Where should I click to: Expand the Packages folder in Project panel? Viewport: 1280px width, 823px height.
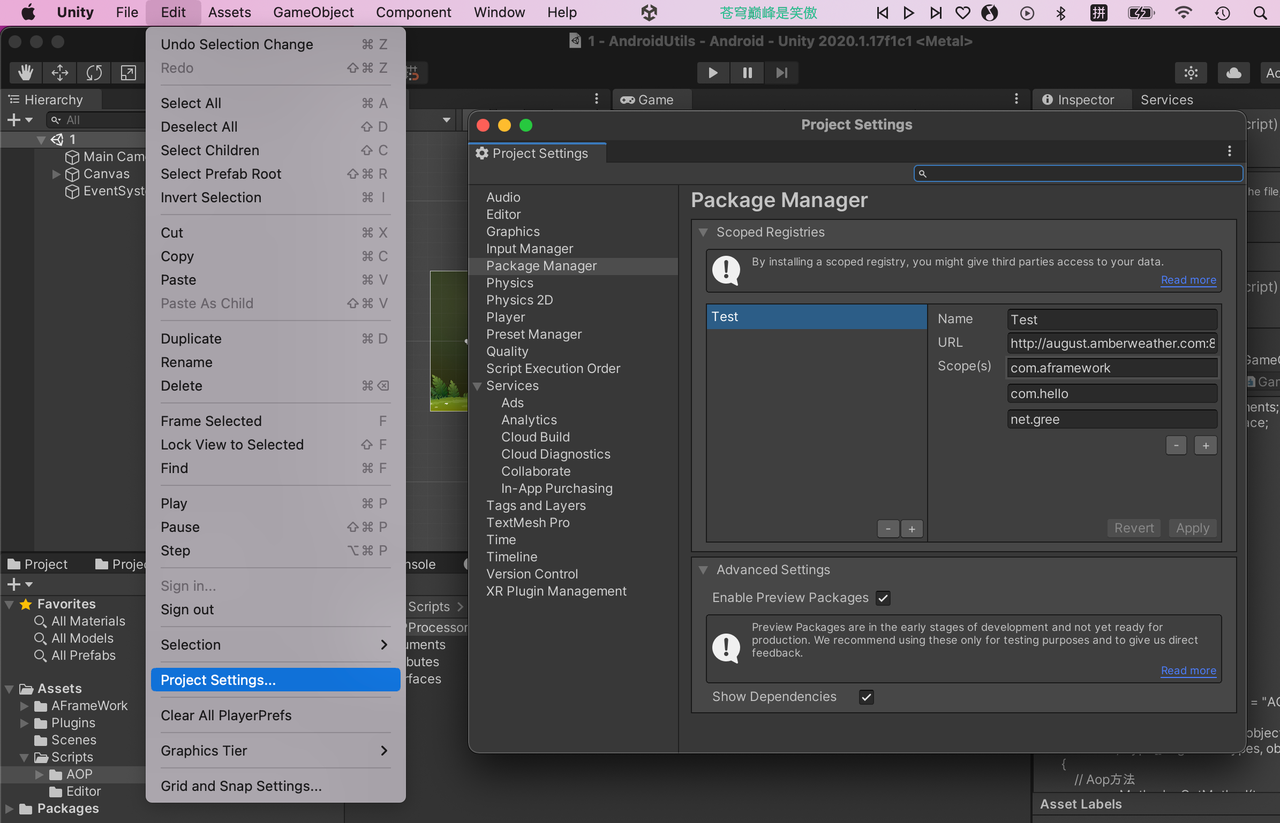point(10,809)
